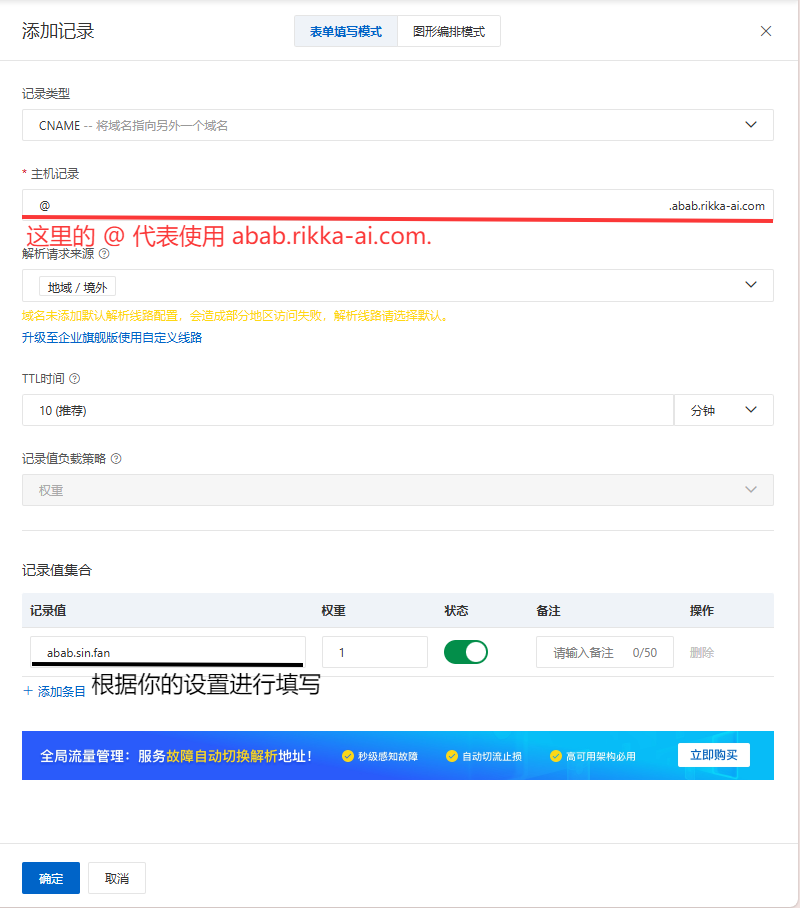800x908 pixels.
Task: Switch to 图形编排模式 tab
Action: 448,31
